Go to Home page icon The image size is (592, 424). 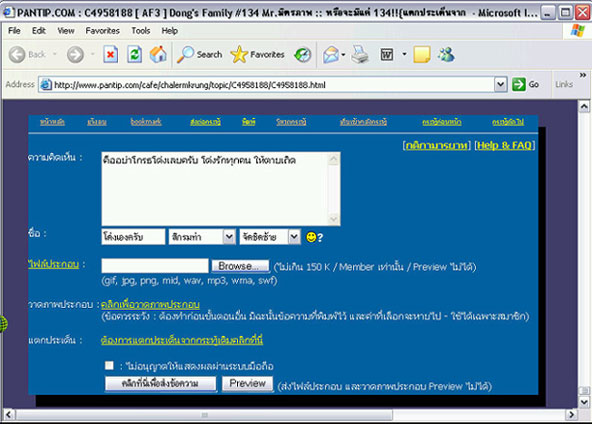[x=158, y=55]
